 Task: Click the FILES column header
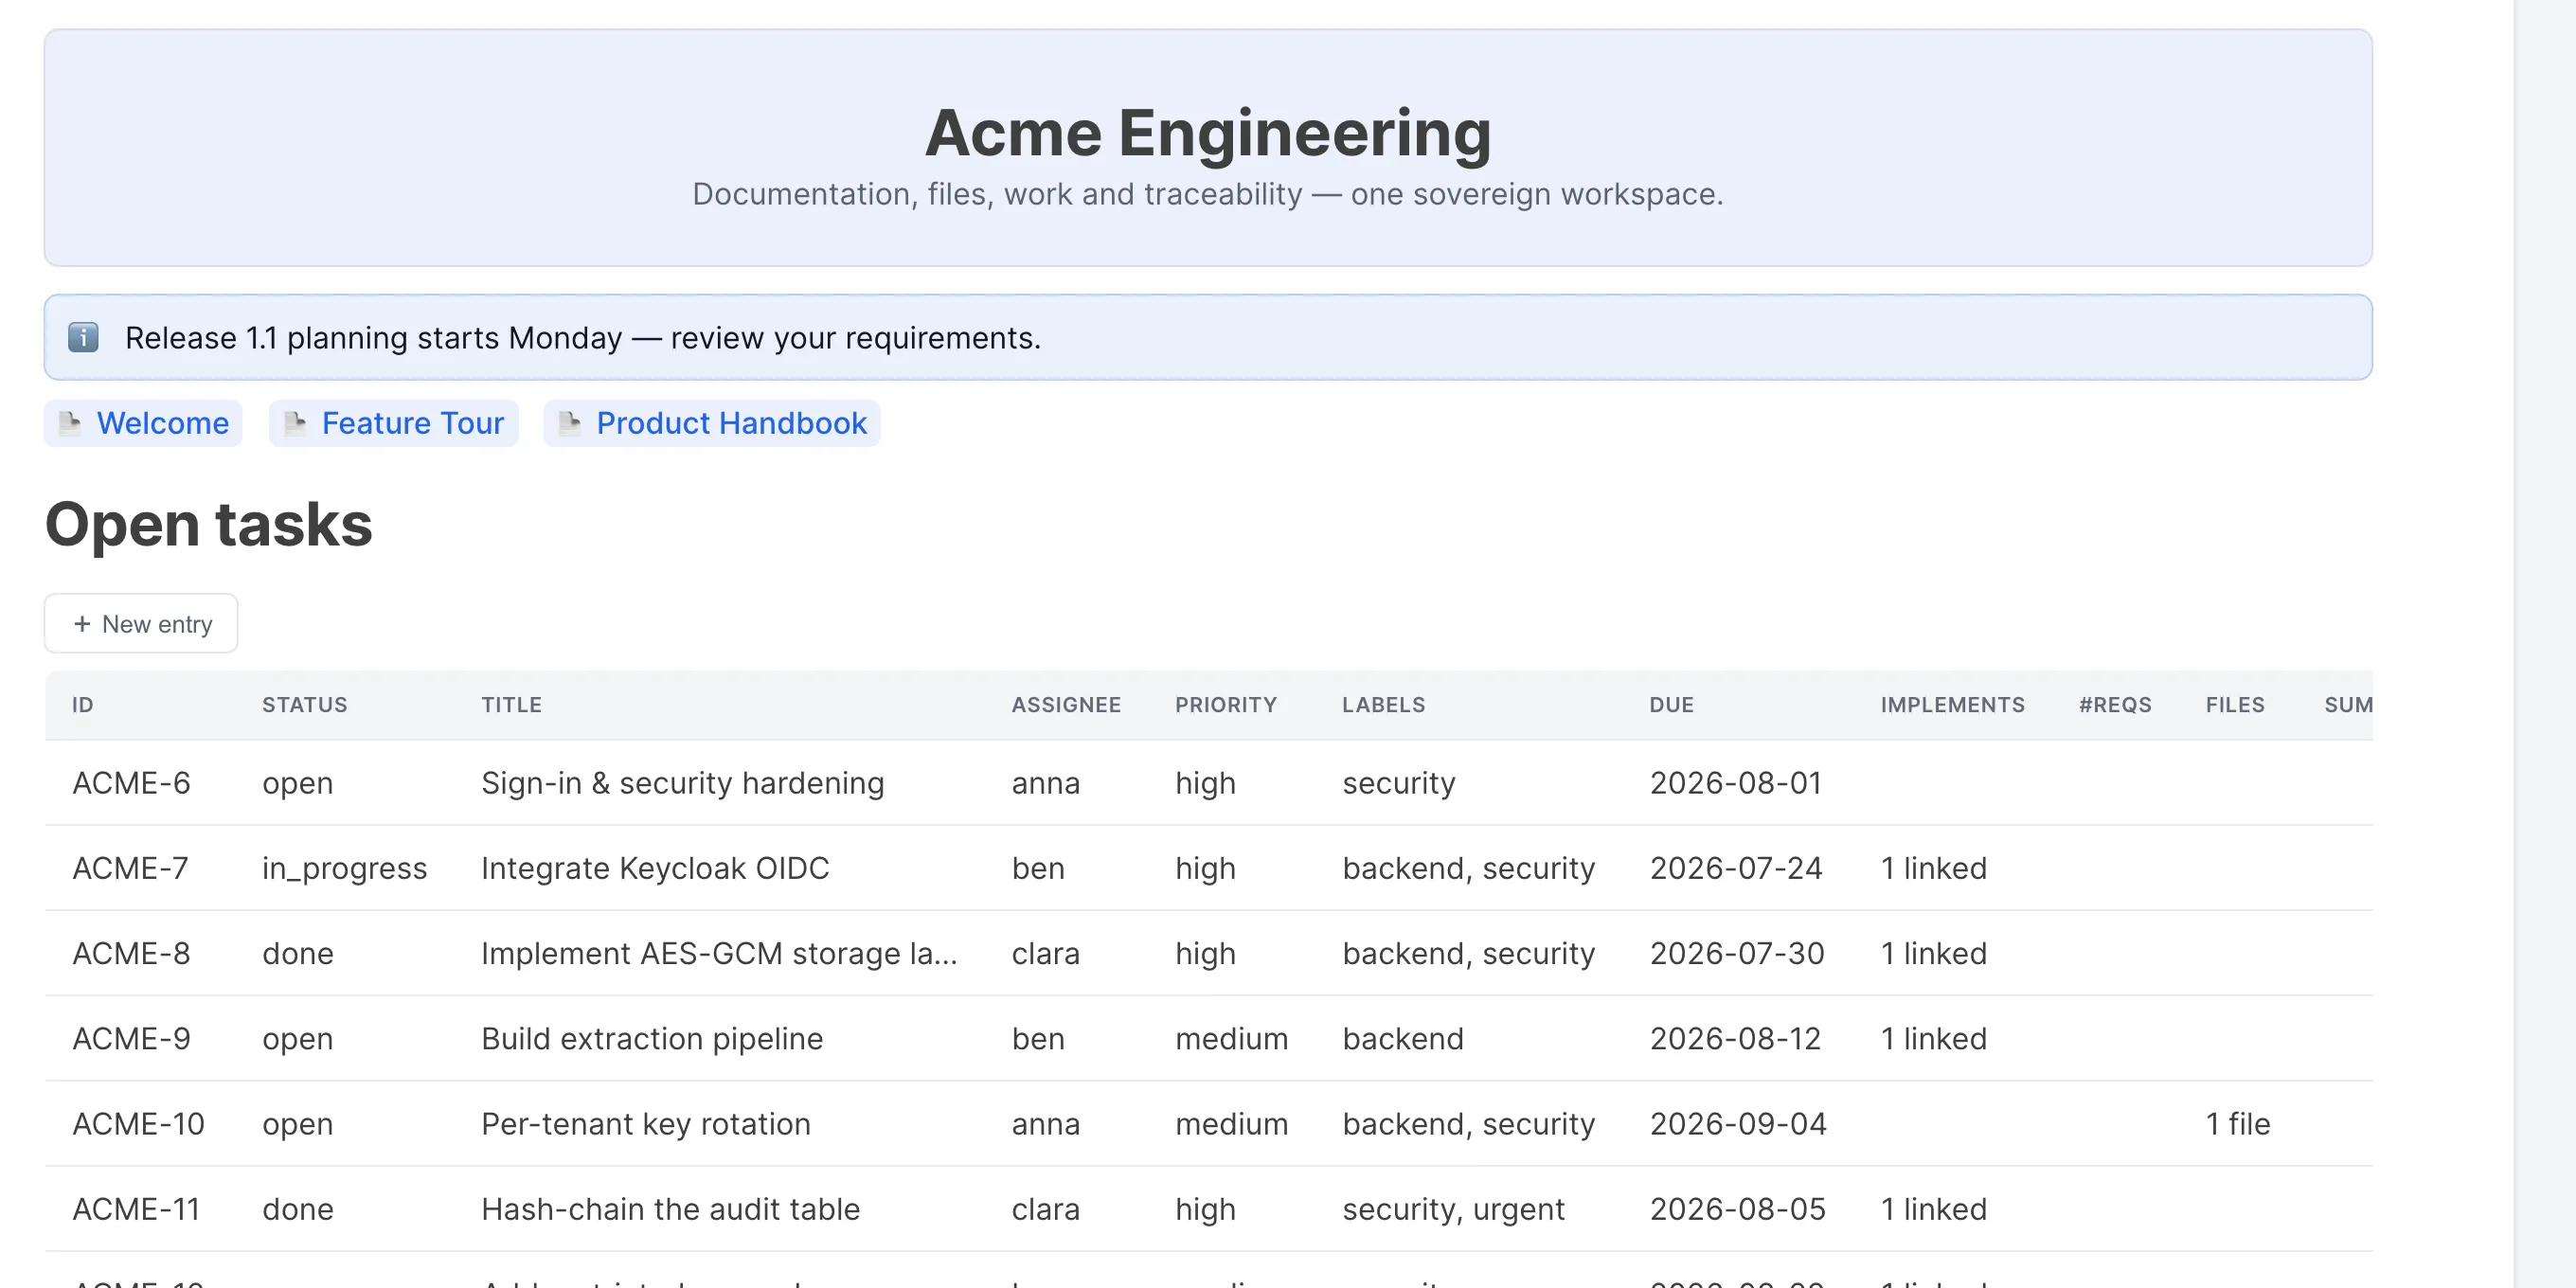tap(2235, 705)
